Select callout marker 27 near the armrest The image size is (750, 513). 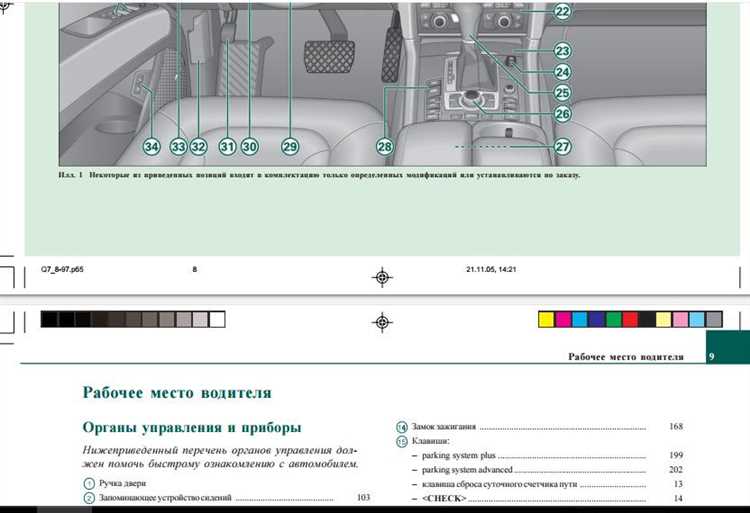[x=562, y=146]
